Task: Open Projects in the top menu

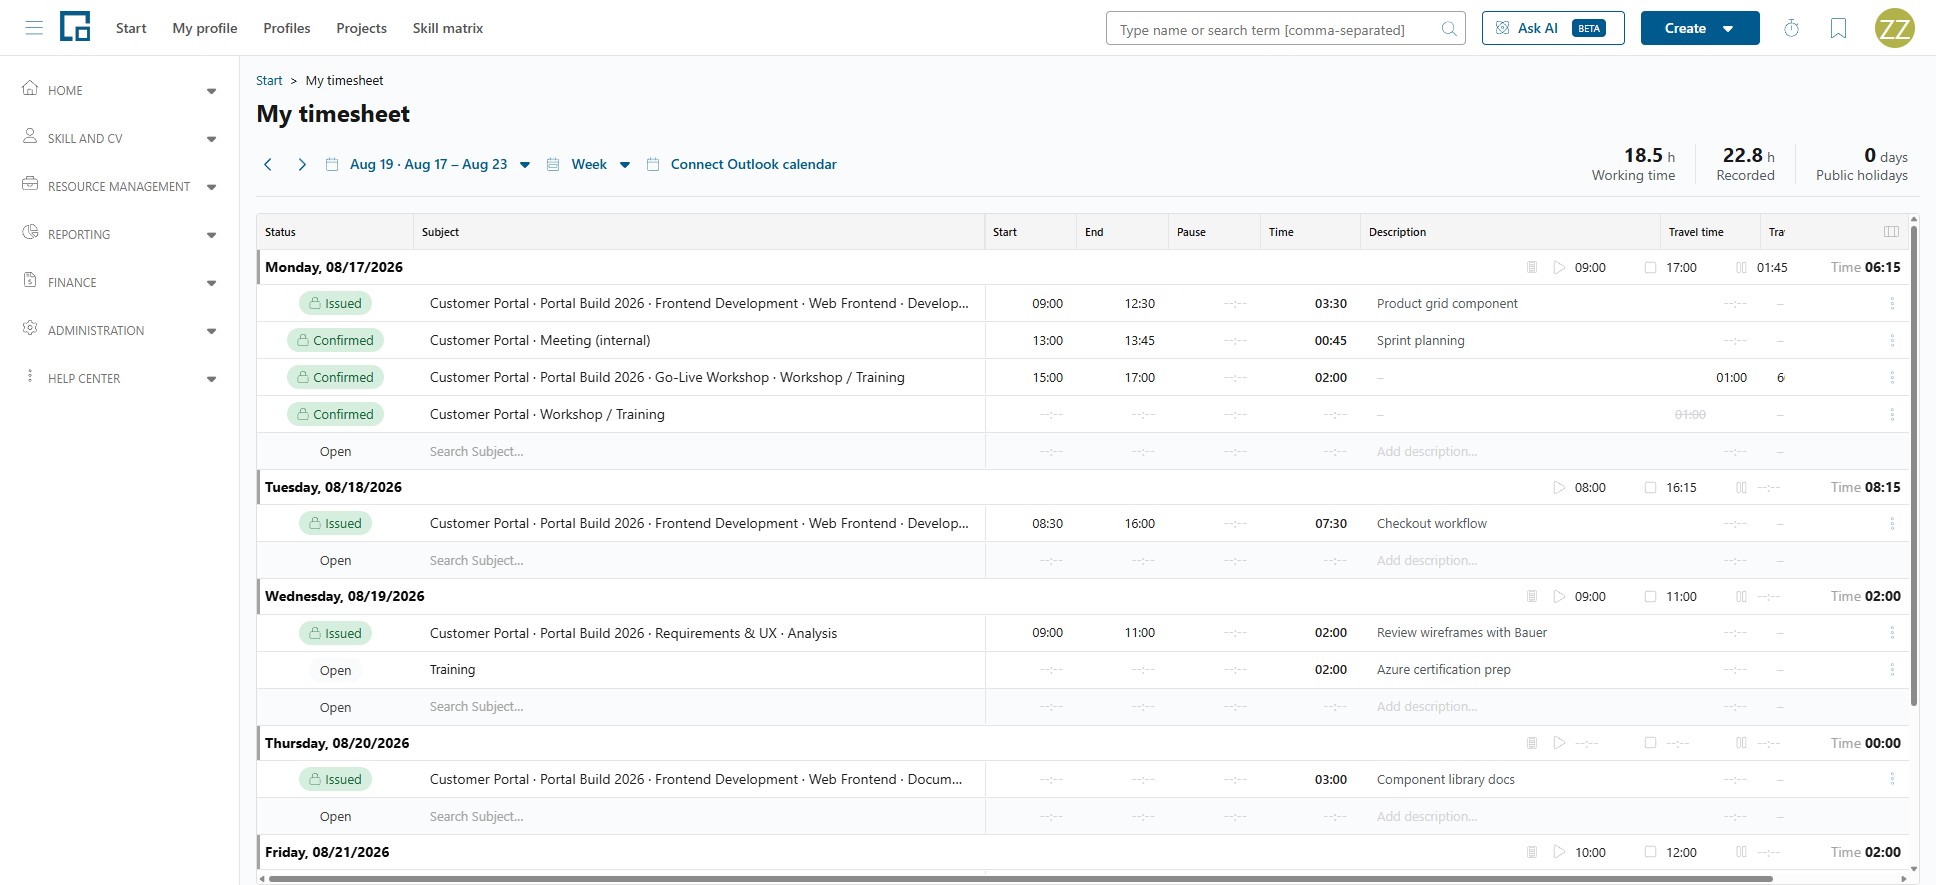Action: coord(361,28)
